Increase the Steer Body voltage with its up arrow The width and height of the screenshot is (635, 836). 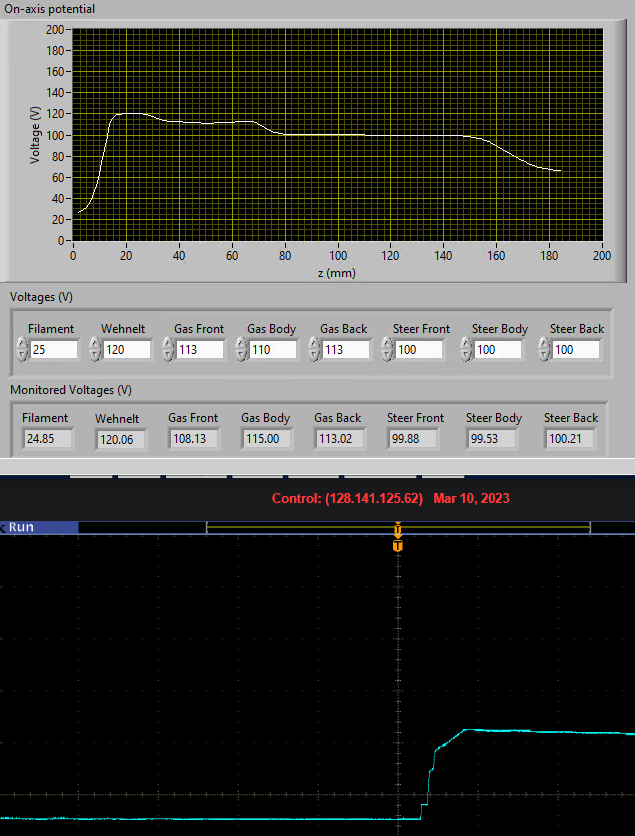point(465,344)
